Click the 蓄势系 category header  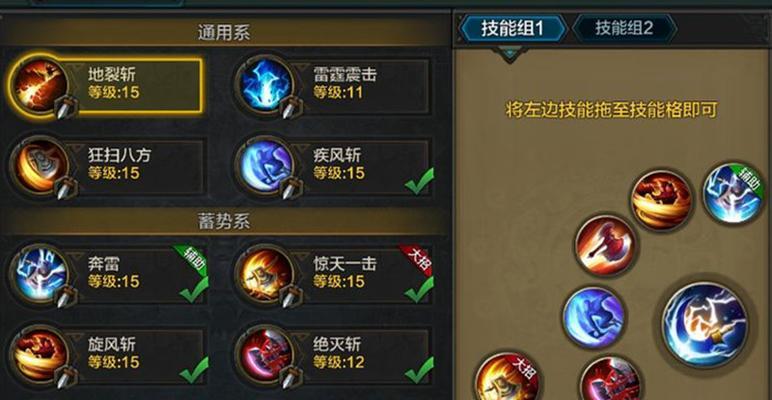coord(224,222)
